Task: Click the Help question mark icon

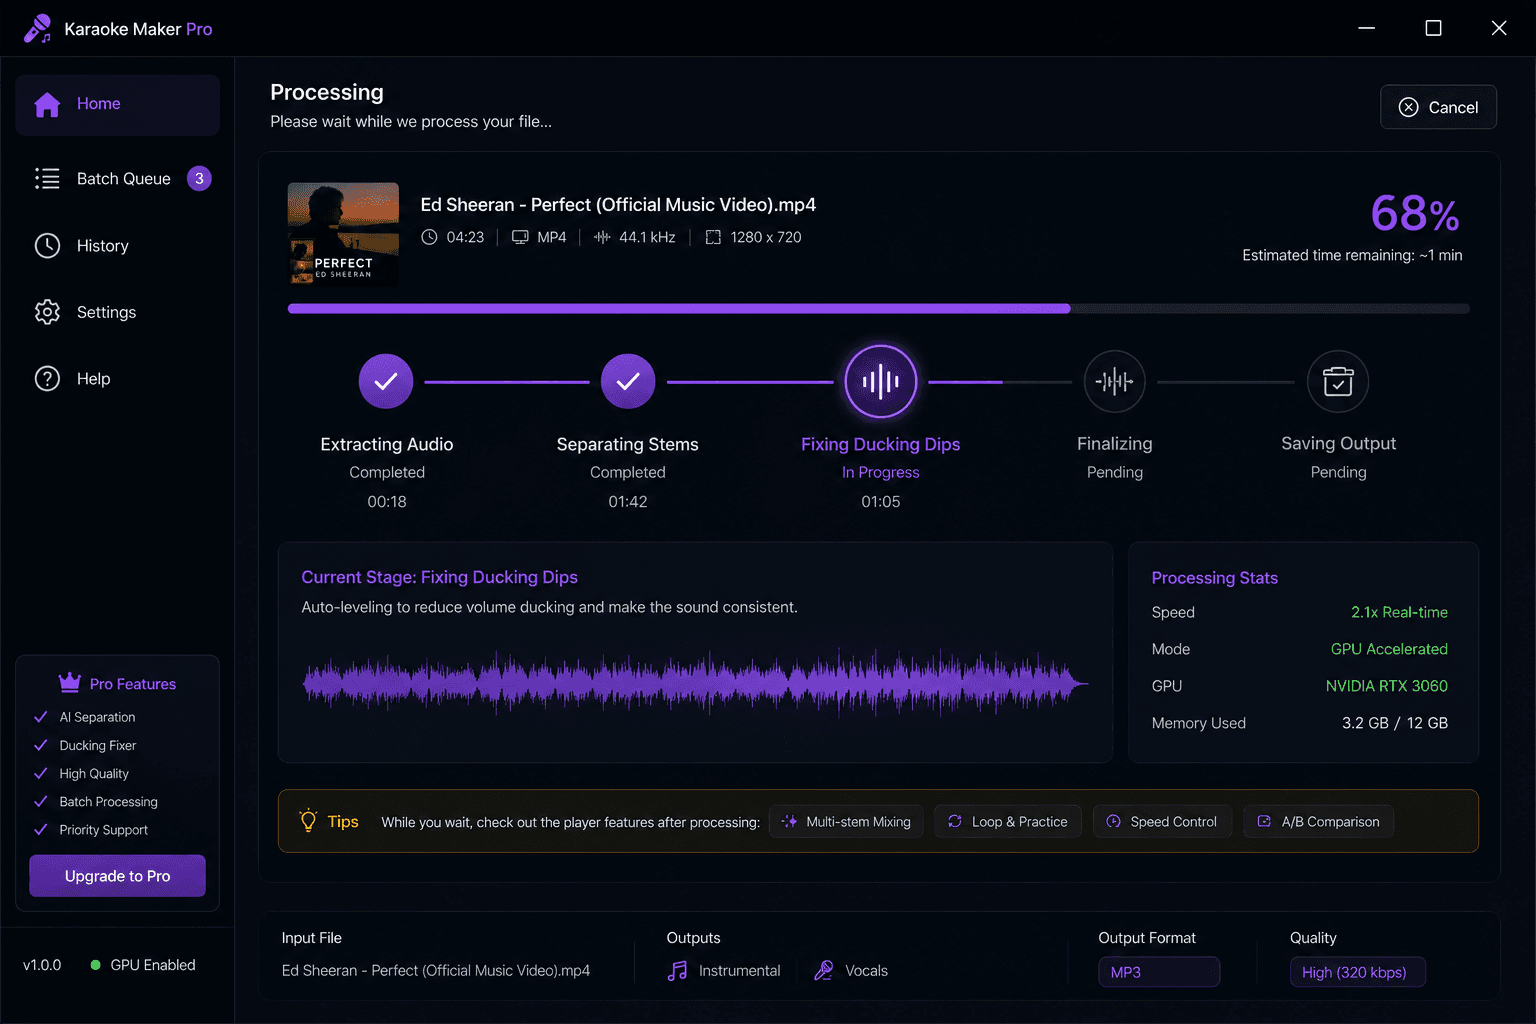Action: coord(47,379)
